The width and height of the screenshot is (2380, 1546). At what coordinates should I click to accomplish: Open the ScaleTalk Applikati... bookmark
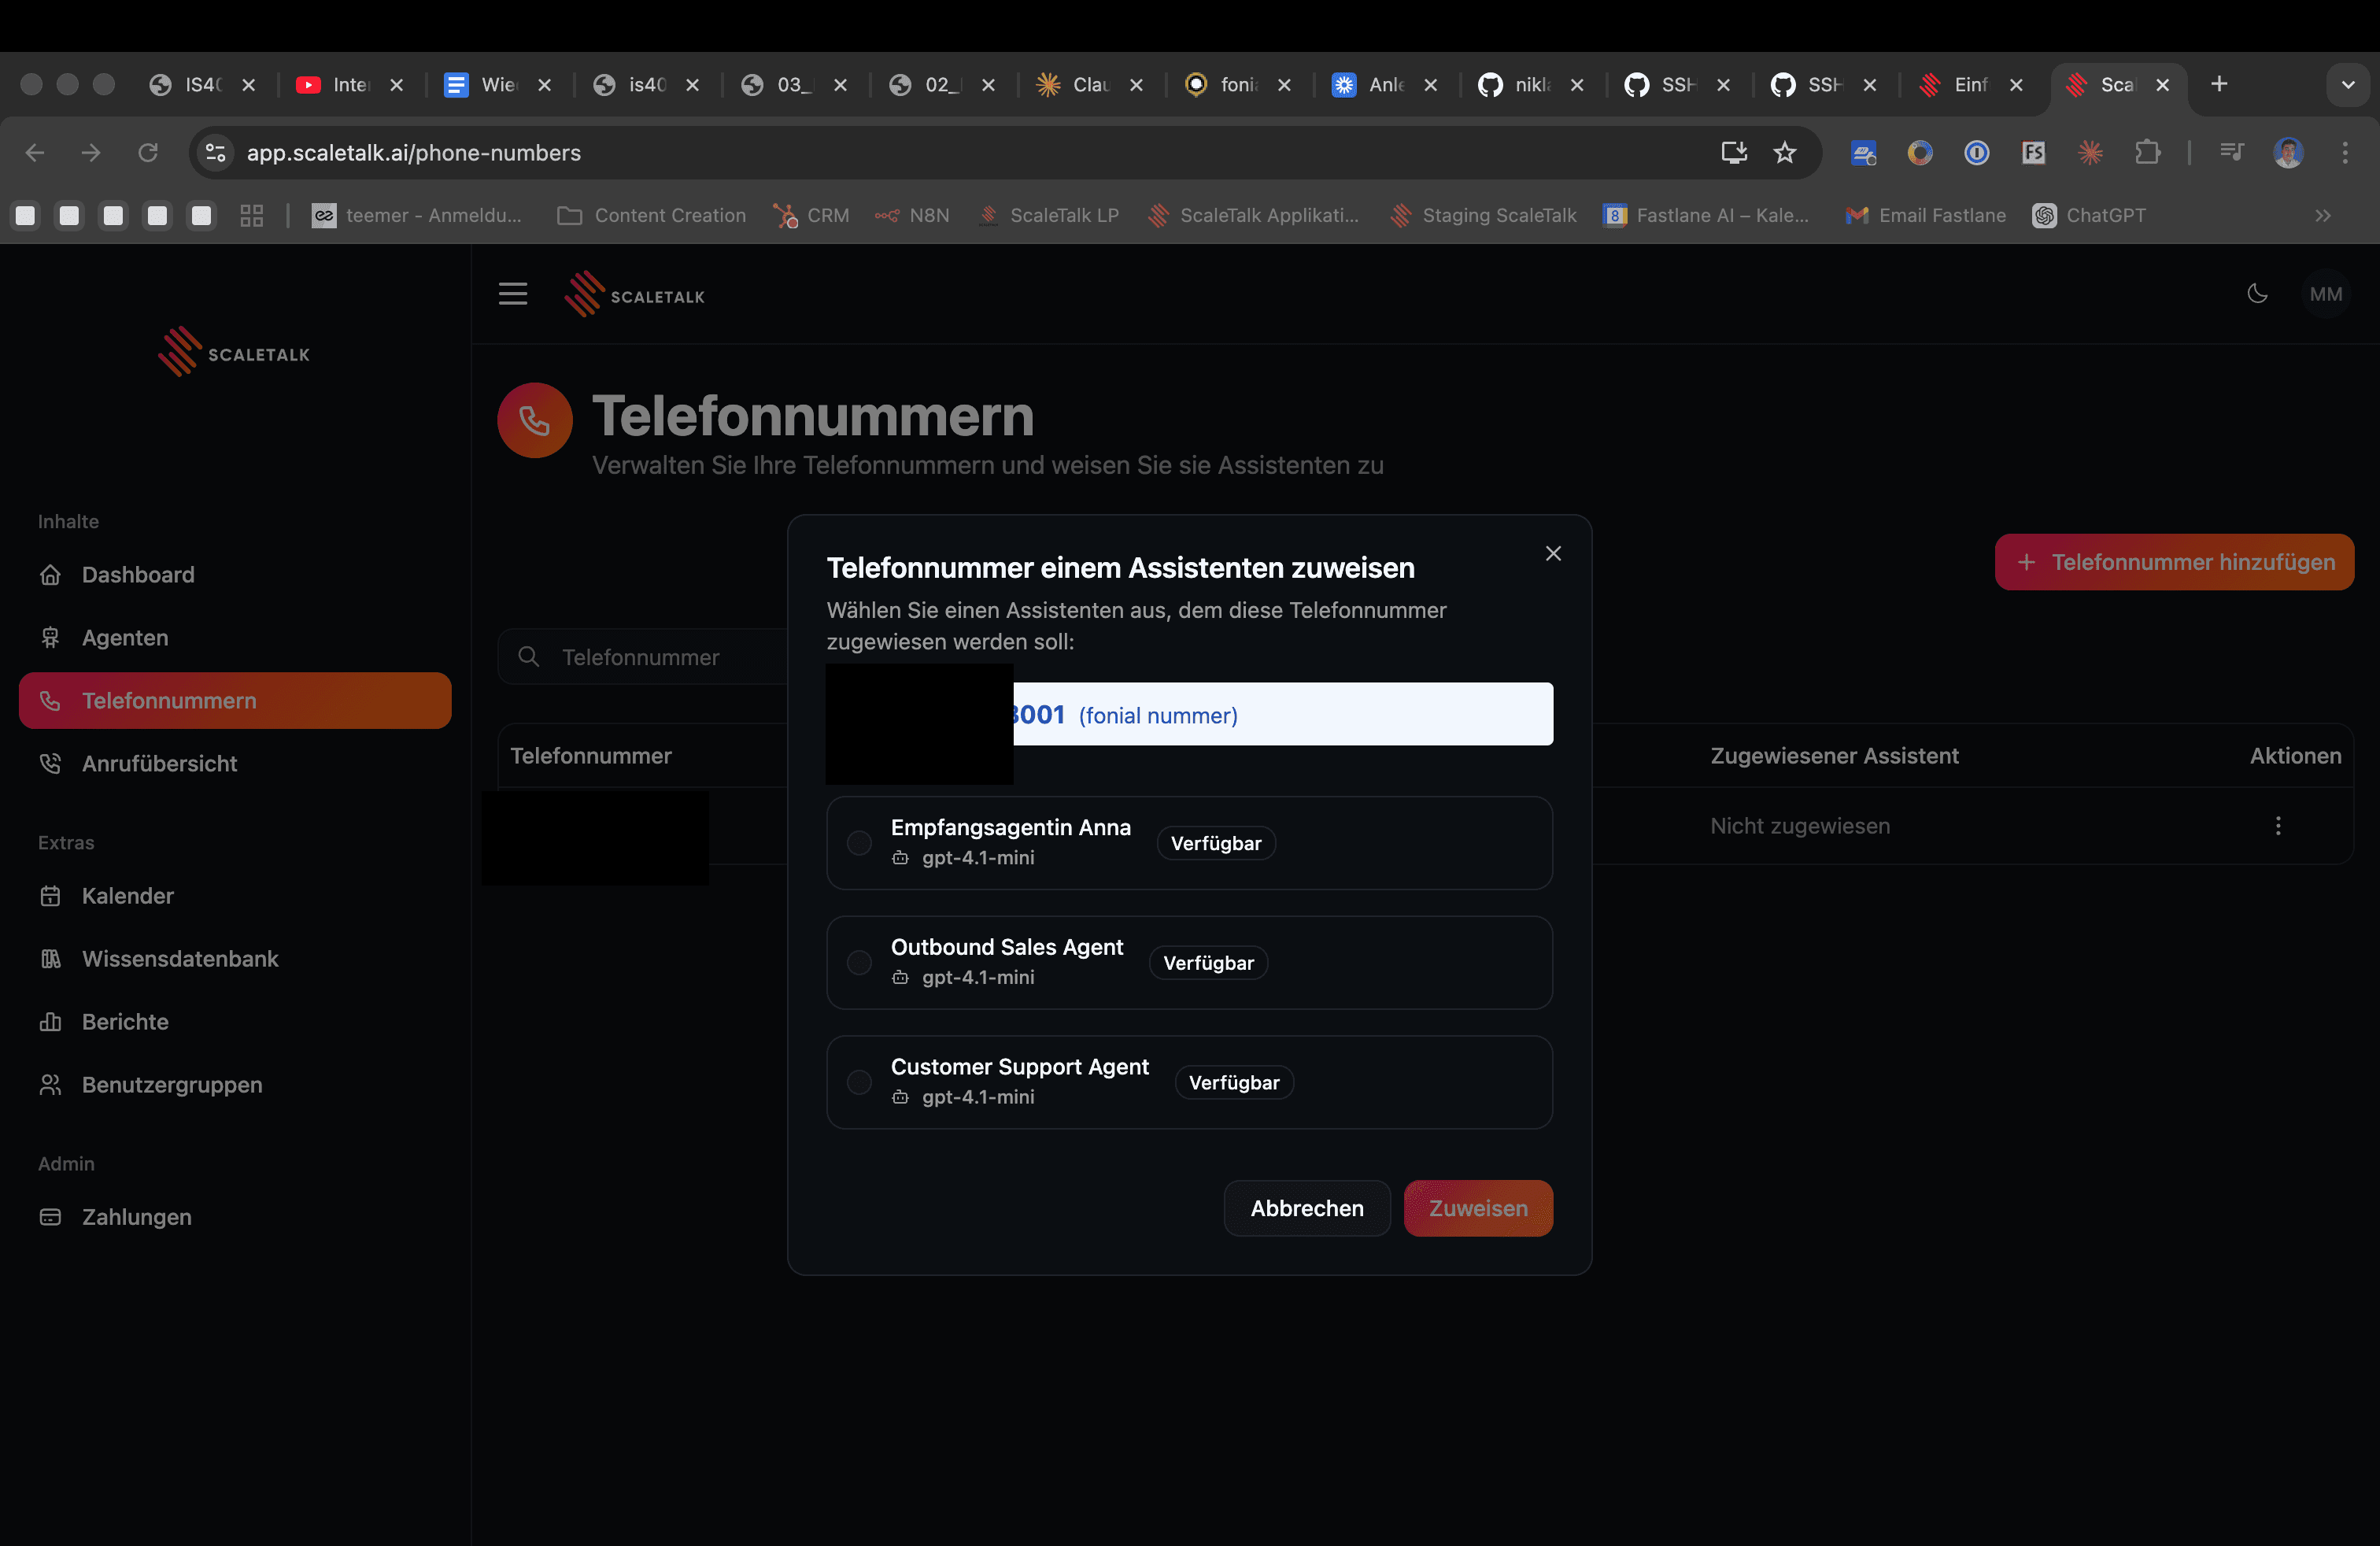(1254, 215)
